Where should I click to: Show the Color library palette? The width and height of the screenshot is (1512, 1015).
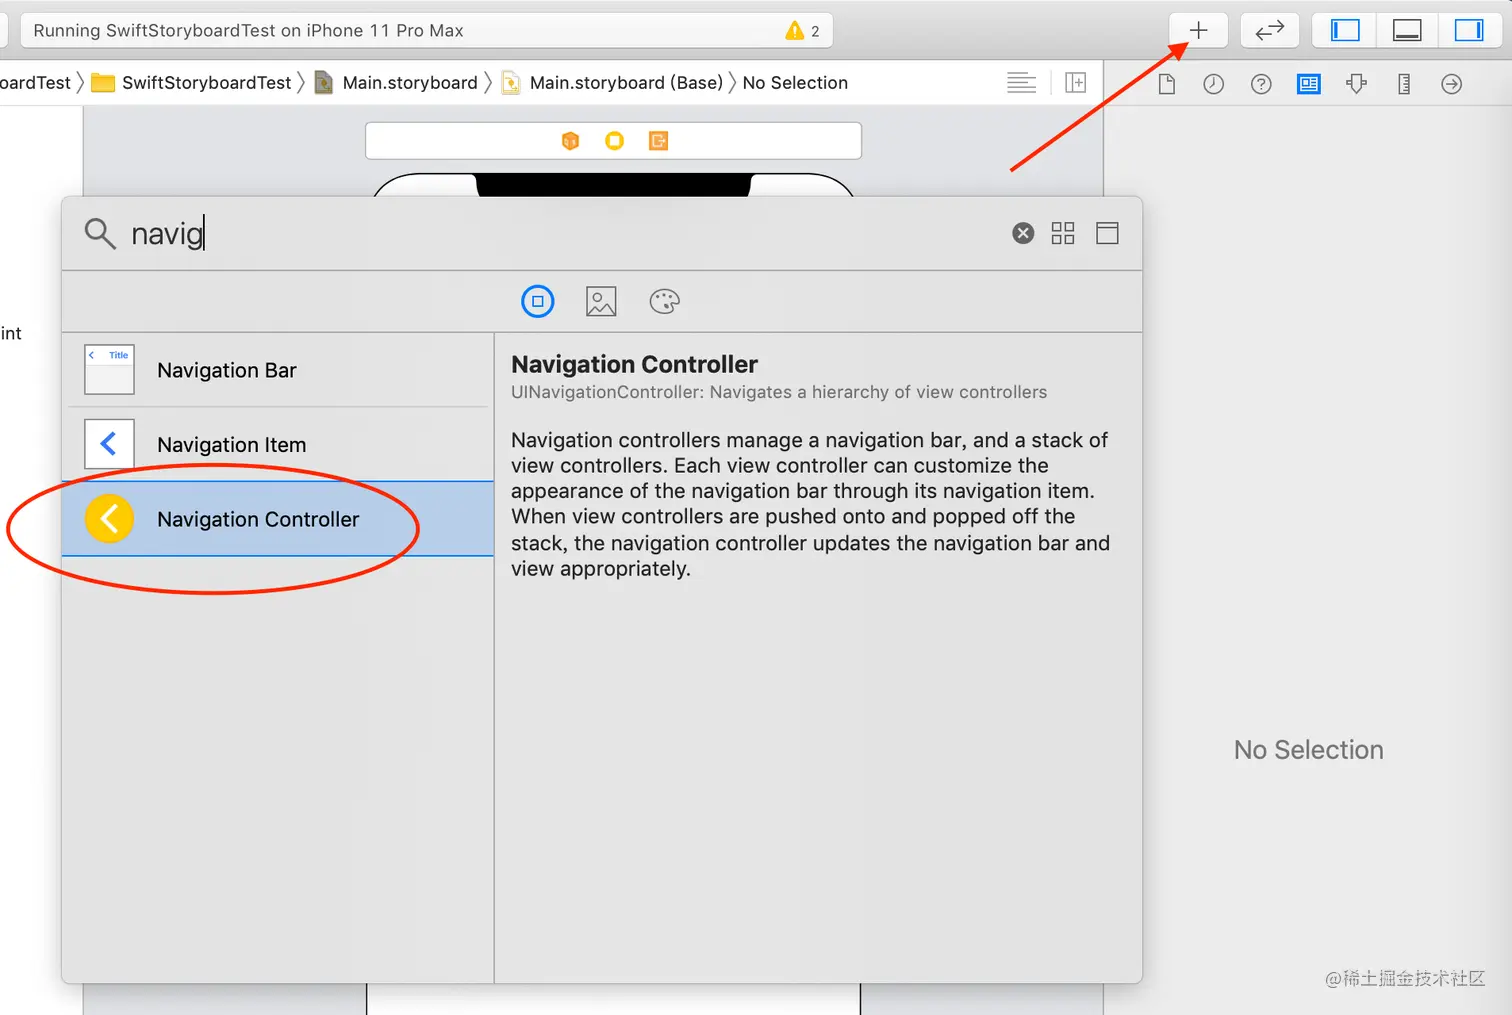pyautogui.click(x=664, y=301)
